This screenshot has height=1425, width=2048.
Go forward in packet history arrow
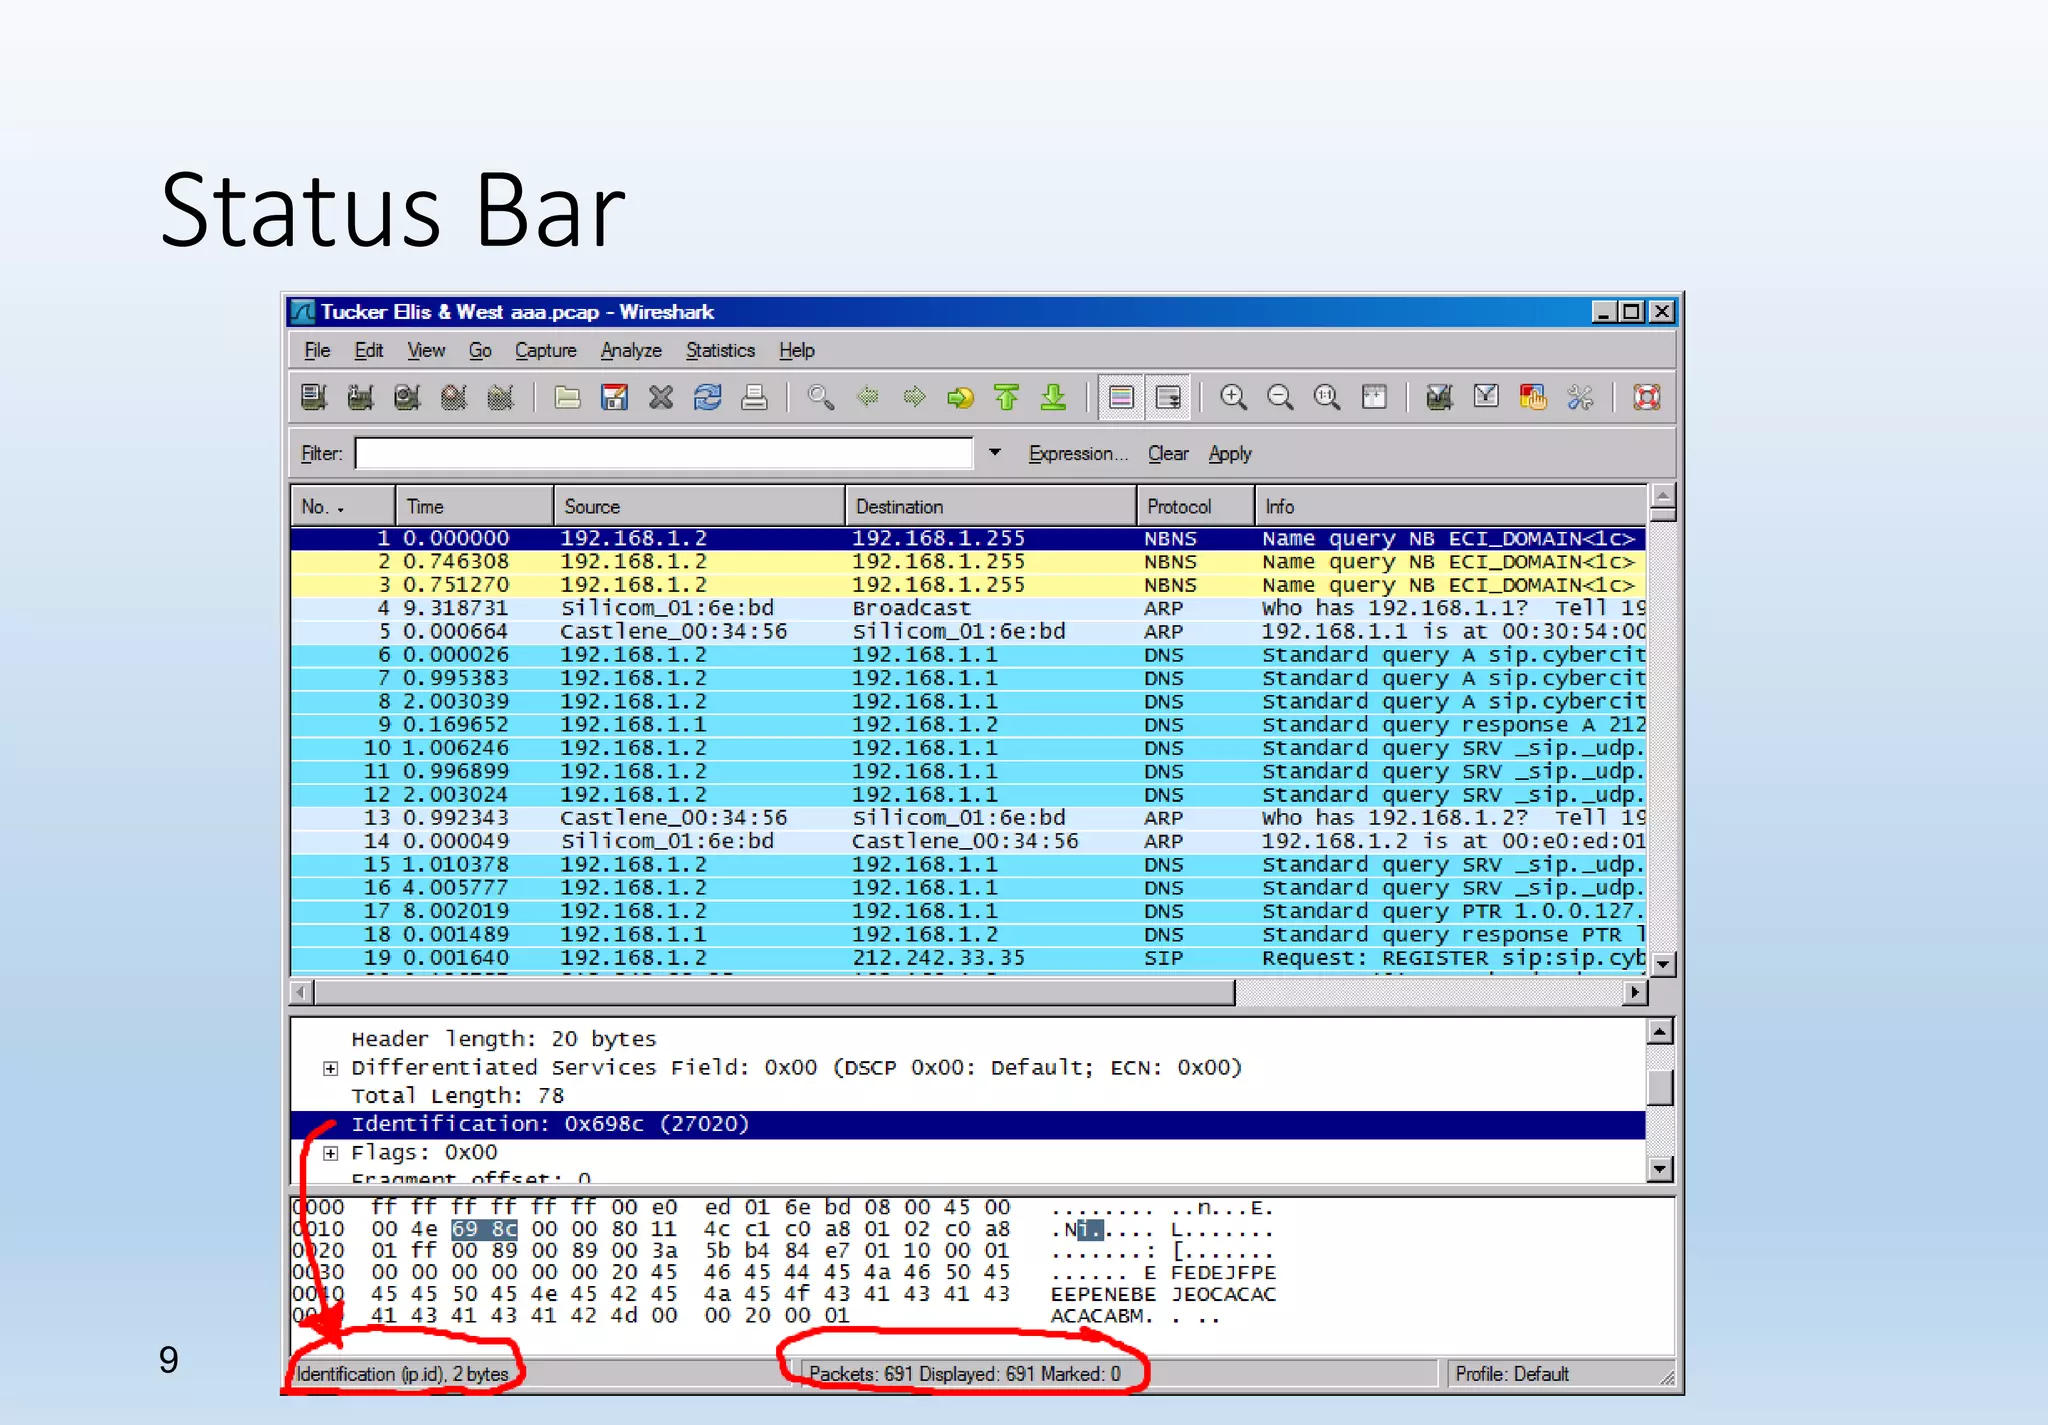click(x=914, y=397)
